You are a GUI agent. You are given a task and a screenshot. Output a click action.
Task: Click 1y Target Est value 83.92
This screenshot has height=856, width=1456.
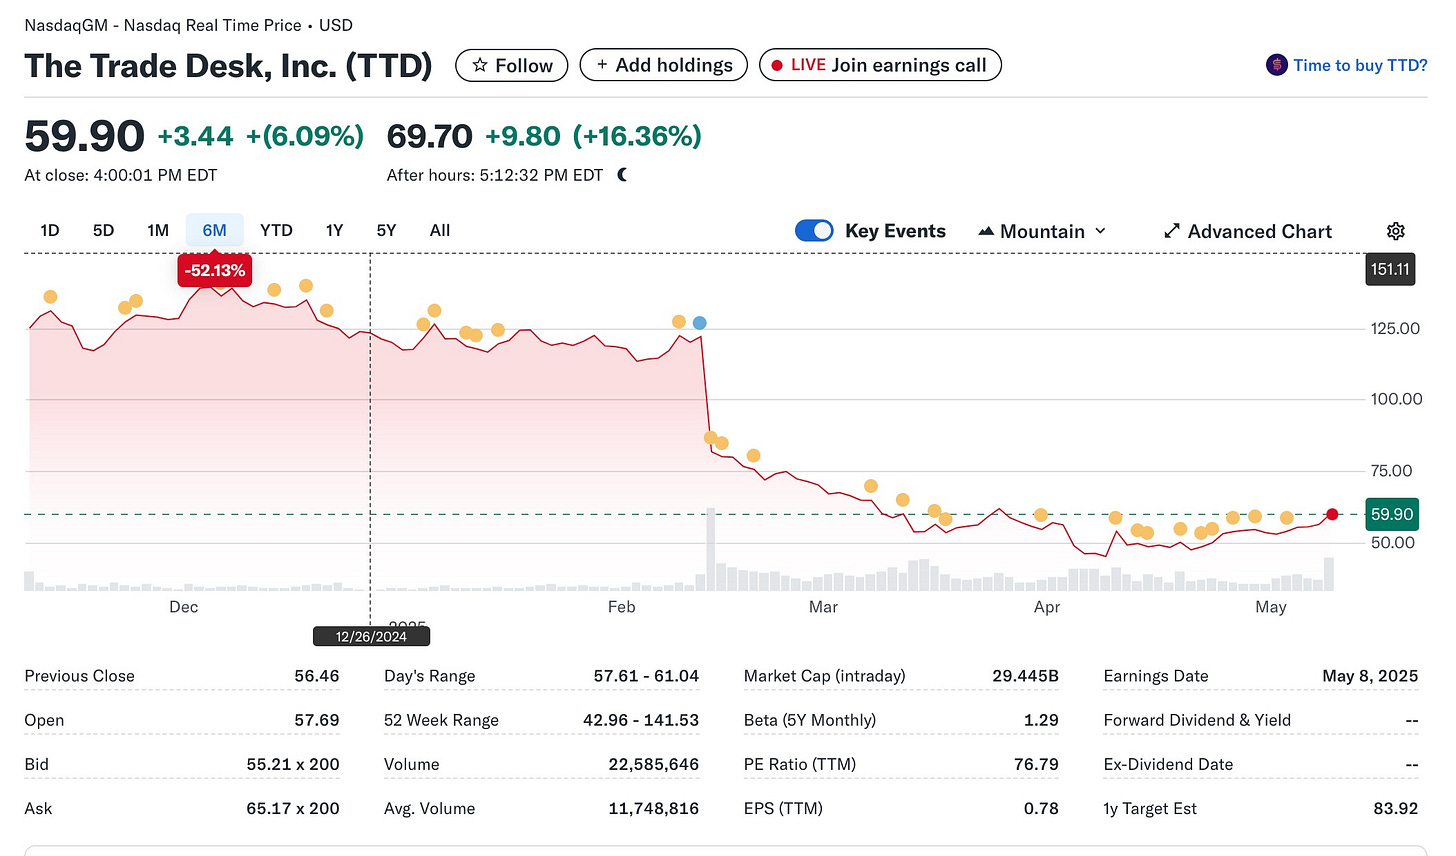click(x=1396, y=808)
